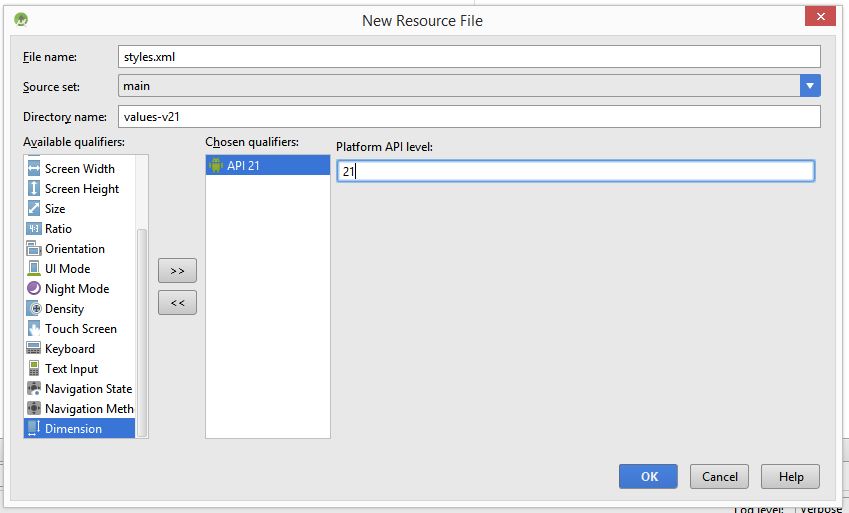The height and width of the screenshot is (513, 849).
Task: Click the Orientation qualifier icon
Action: tap(34, 249)
